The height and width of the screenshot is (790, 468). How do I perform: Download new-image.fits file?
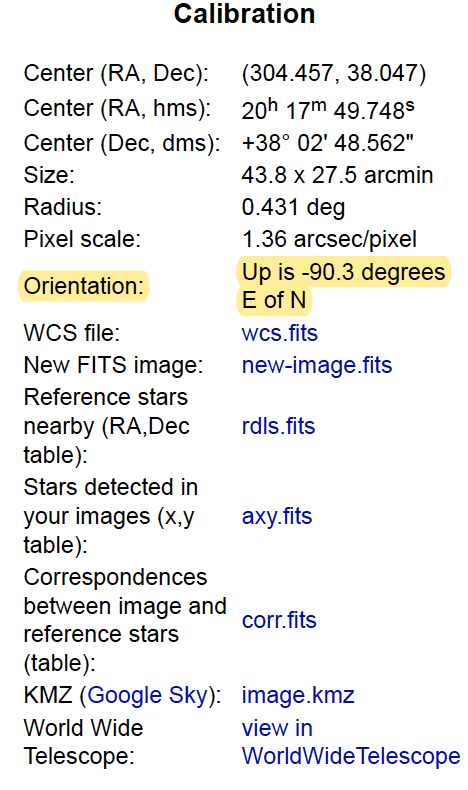point(317,365)
